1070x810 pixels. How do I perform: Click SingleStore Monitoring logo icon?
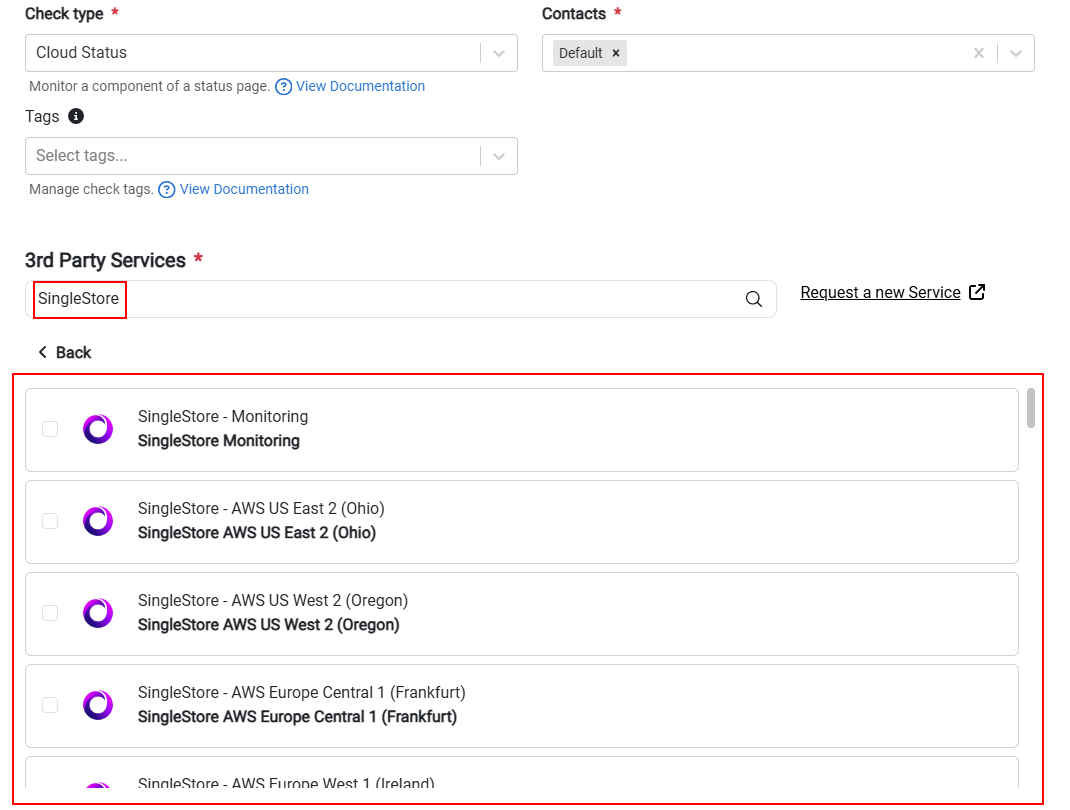(x=98, y=429)
